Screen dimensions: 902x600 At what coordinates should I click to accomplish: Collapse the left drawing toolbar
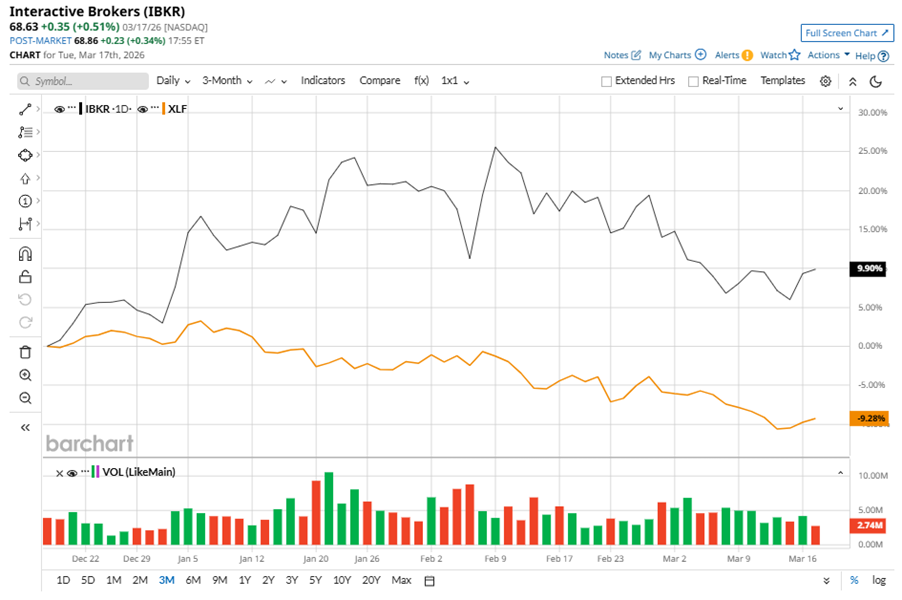(x=26, y=427)
